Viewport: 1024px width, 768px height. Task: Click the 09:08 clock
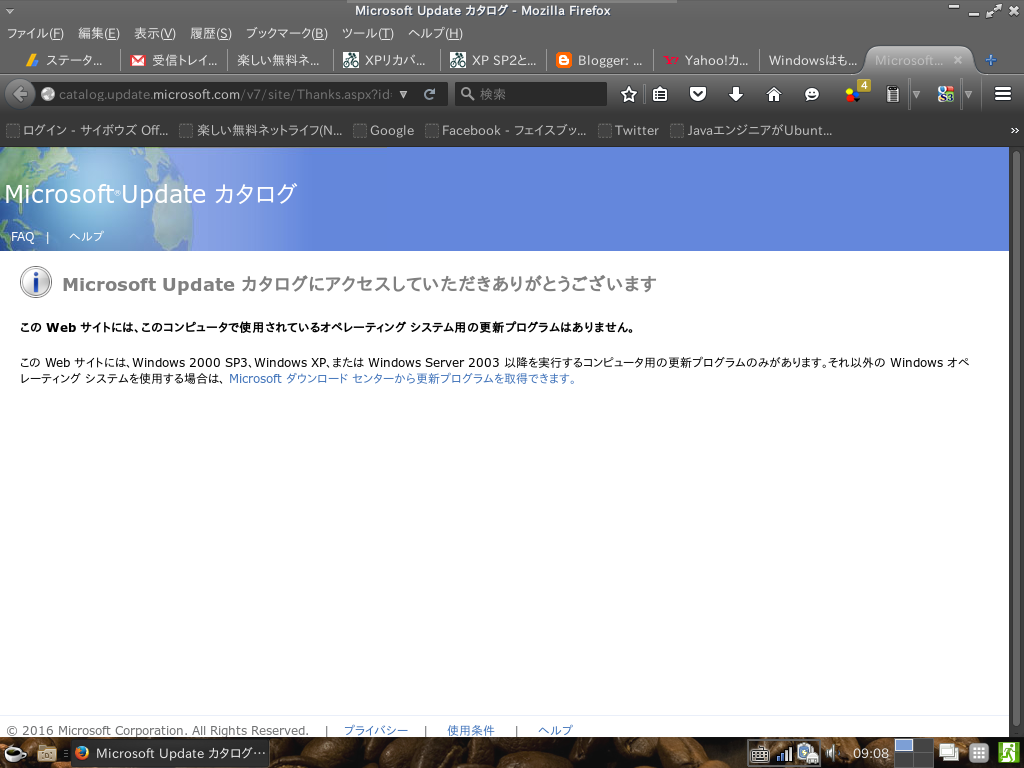(x=871, y=754)
